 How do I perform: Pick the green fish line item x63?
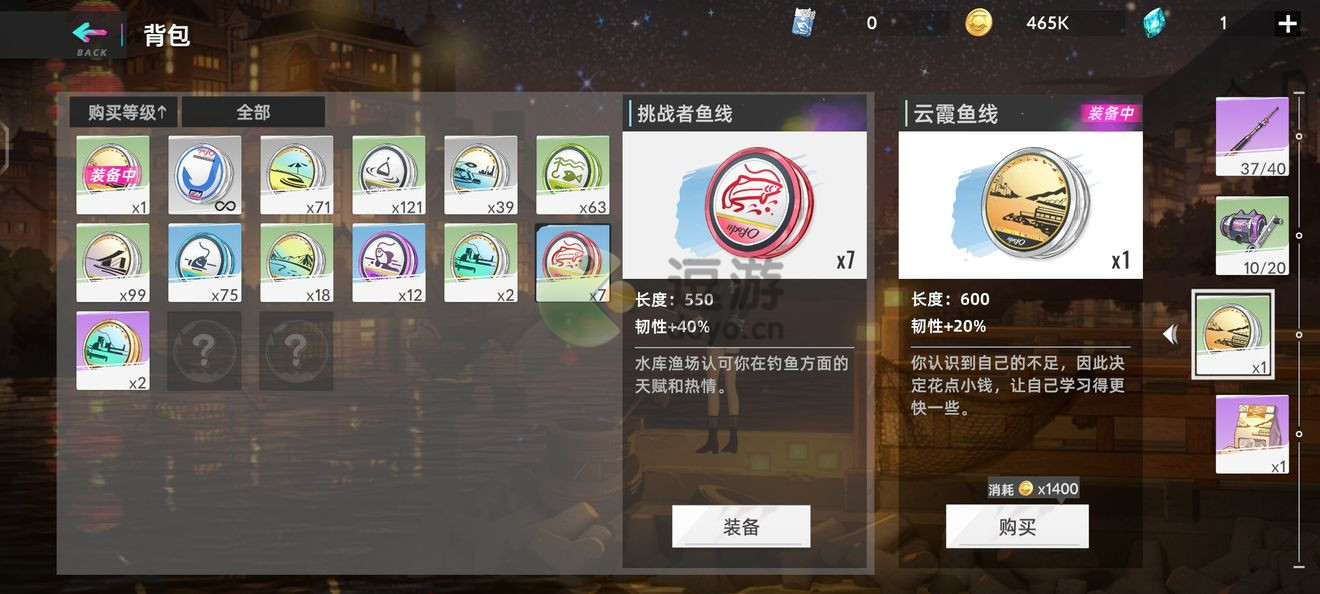(573, 175)
